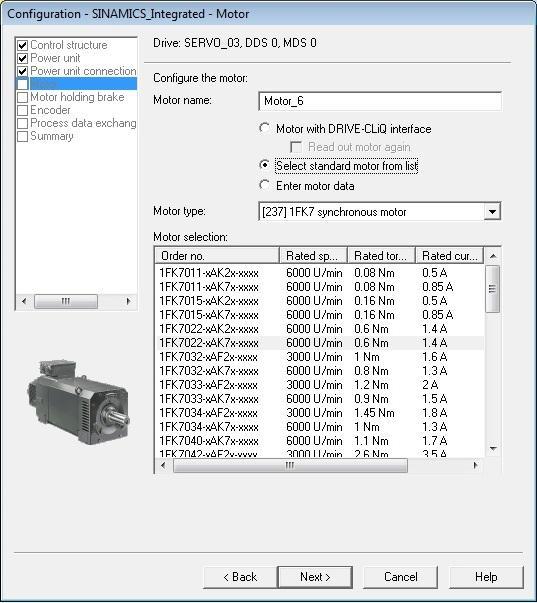Click the 2 A rated current cell
The height and width of the screenshot is (603, 537).
point(430,385)
